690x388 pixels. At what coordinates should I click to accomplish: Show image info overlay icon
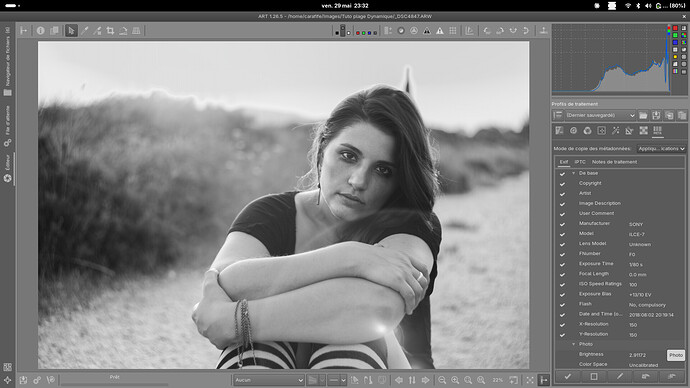40,30
